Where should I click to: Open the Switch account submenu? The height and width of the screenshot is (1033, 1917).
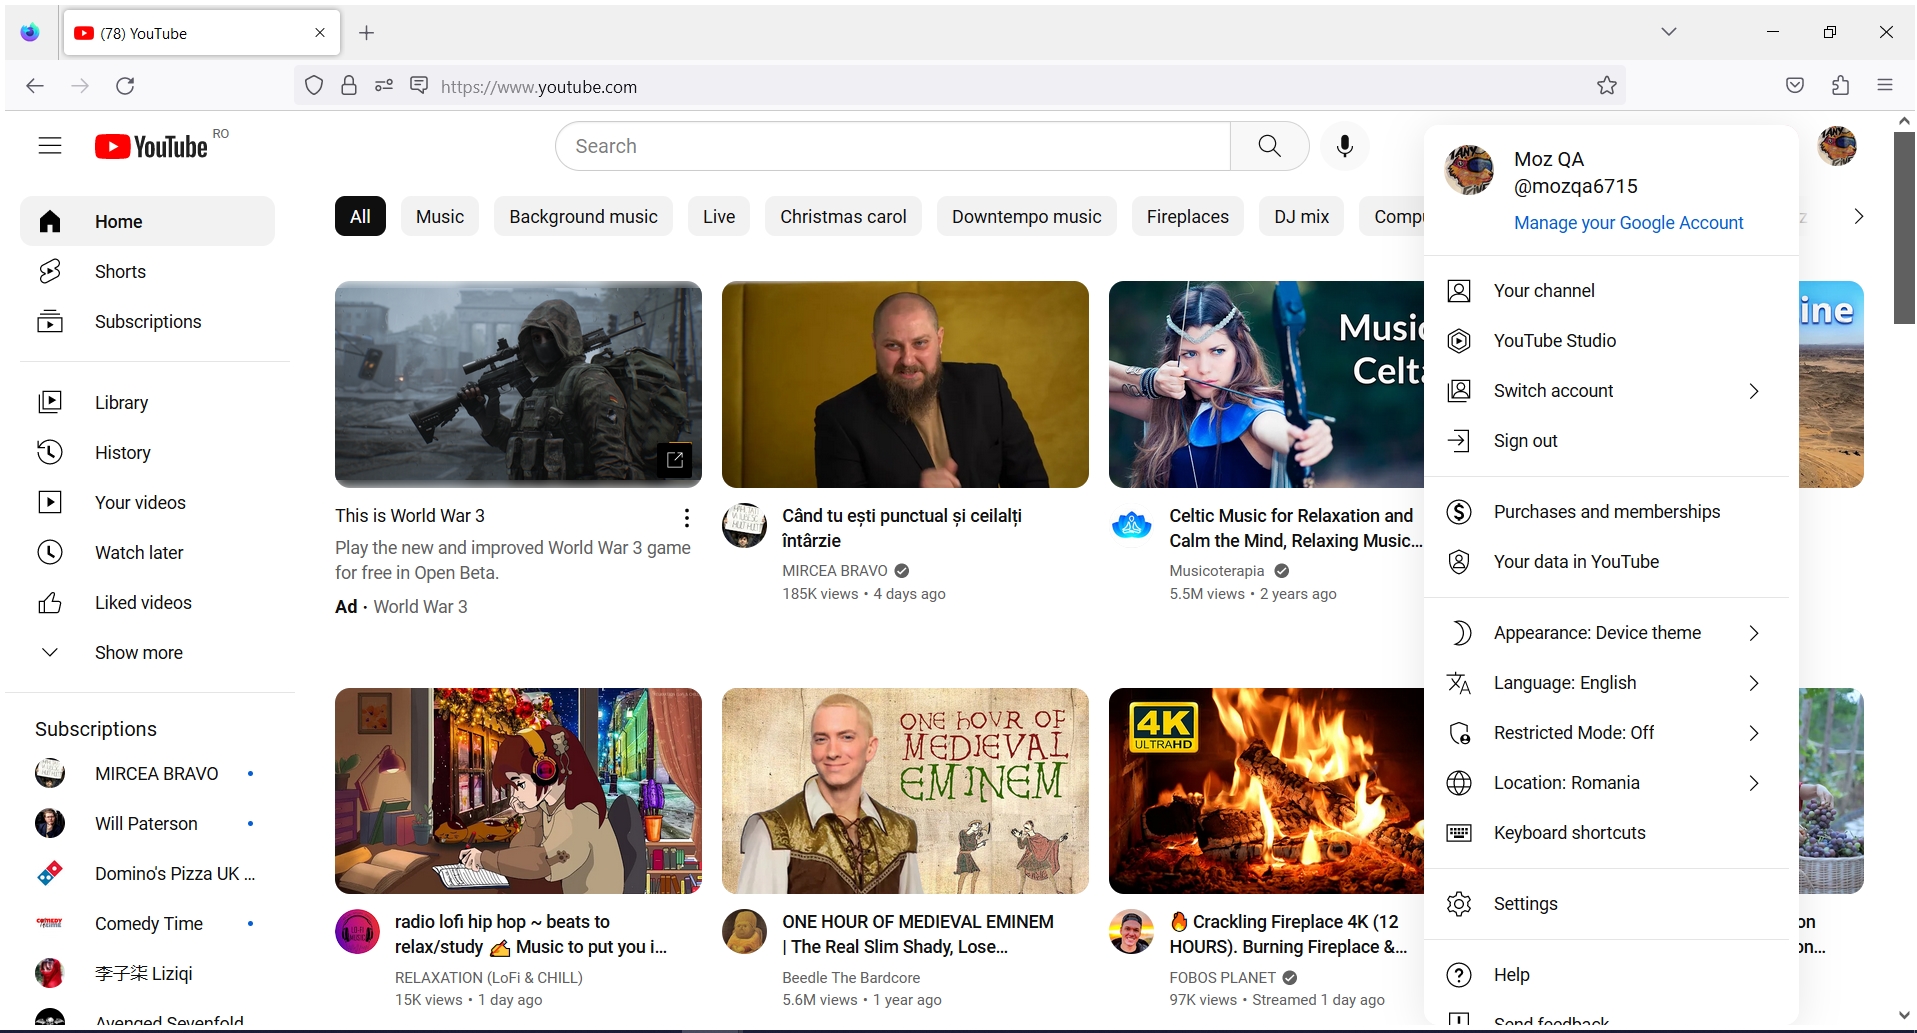[1553, 390]
